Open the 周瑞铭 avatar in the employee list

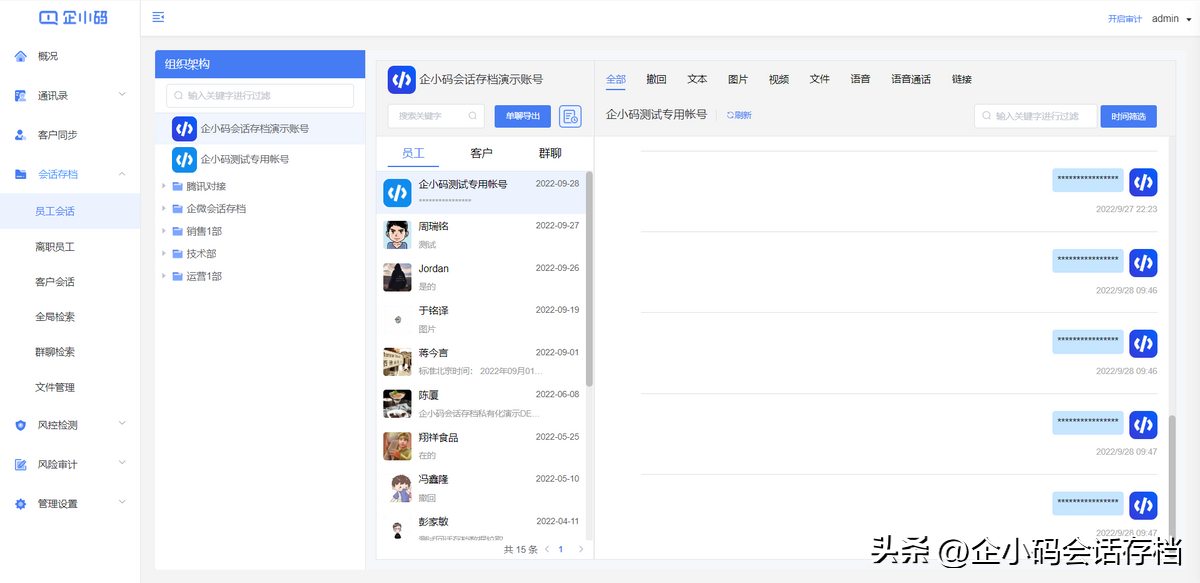[x=397, y=235]
